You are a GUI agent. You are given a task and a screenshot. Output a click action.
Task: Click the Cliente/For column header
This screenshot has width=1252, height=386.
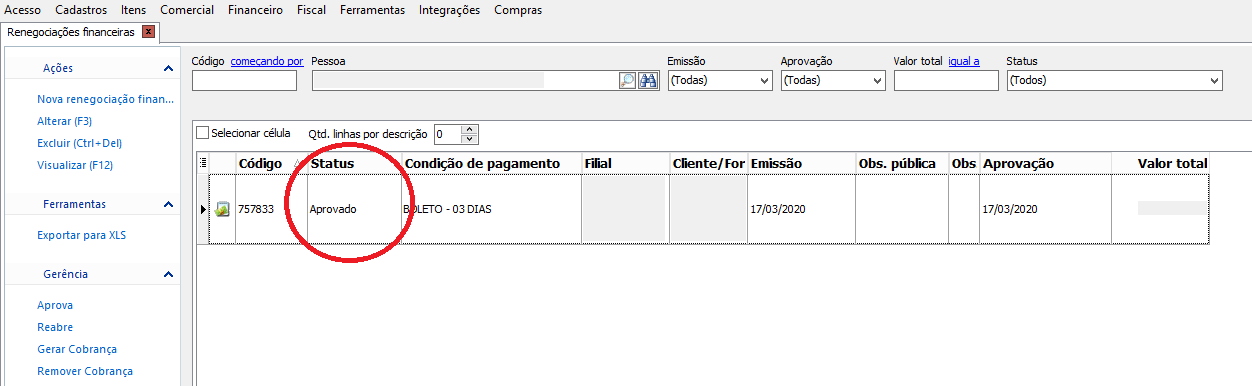pos(708,163)
